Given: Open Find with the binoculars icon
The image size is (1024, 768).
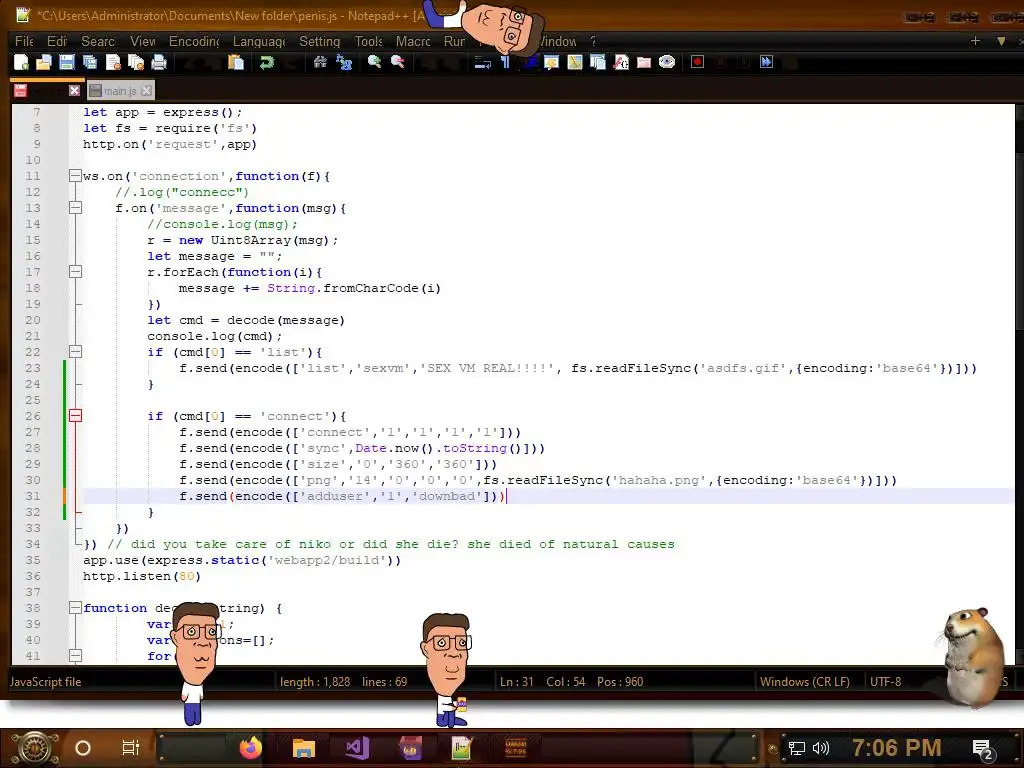Looking at the screenshot, I should (x=320, y=62).
